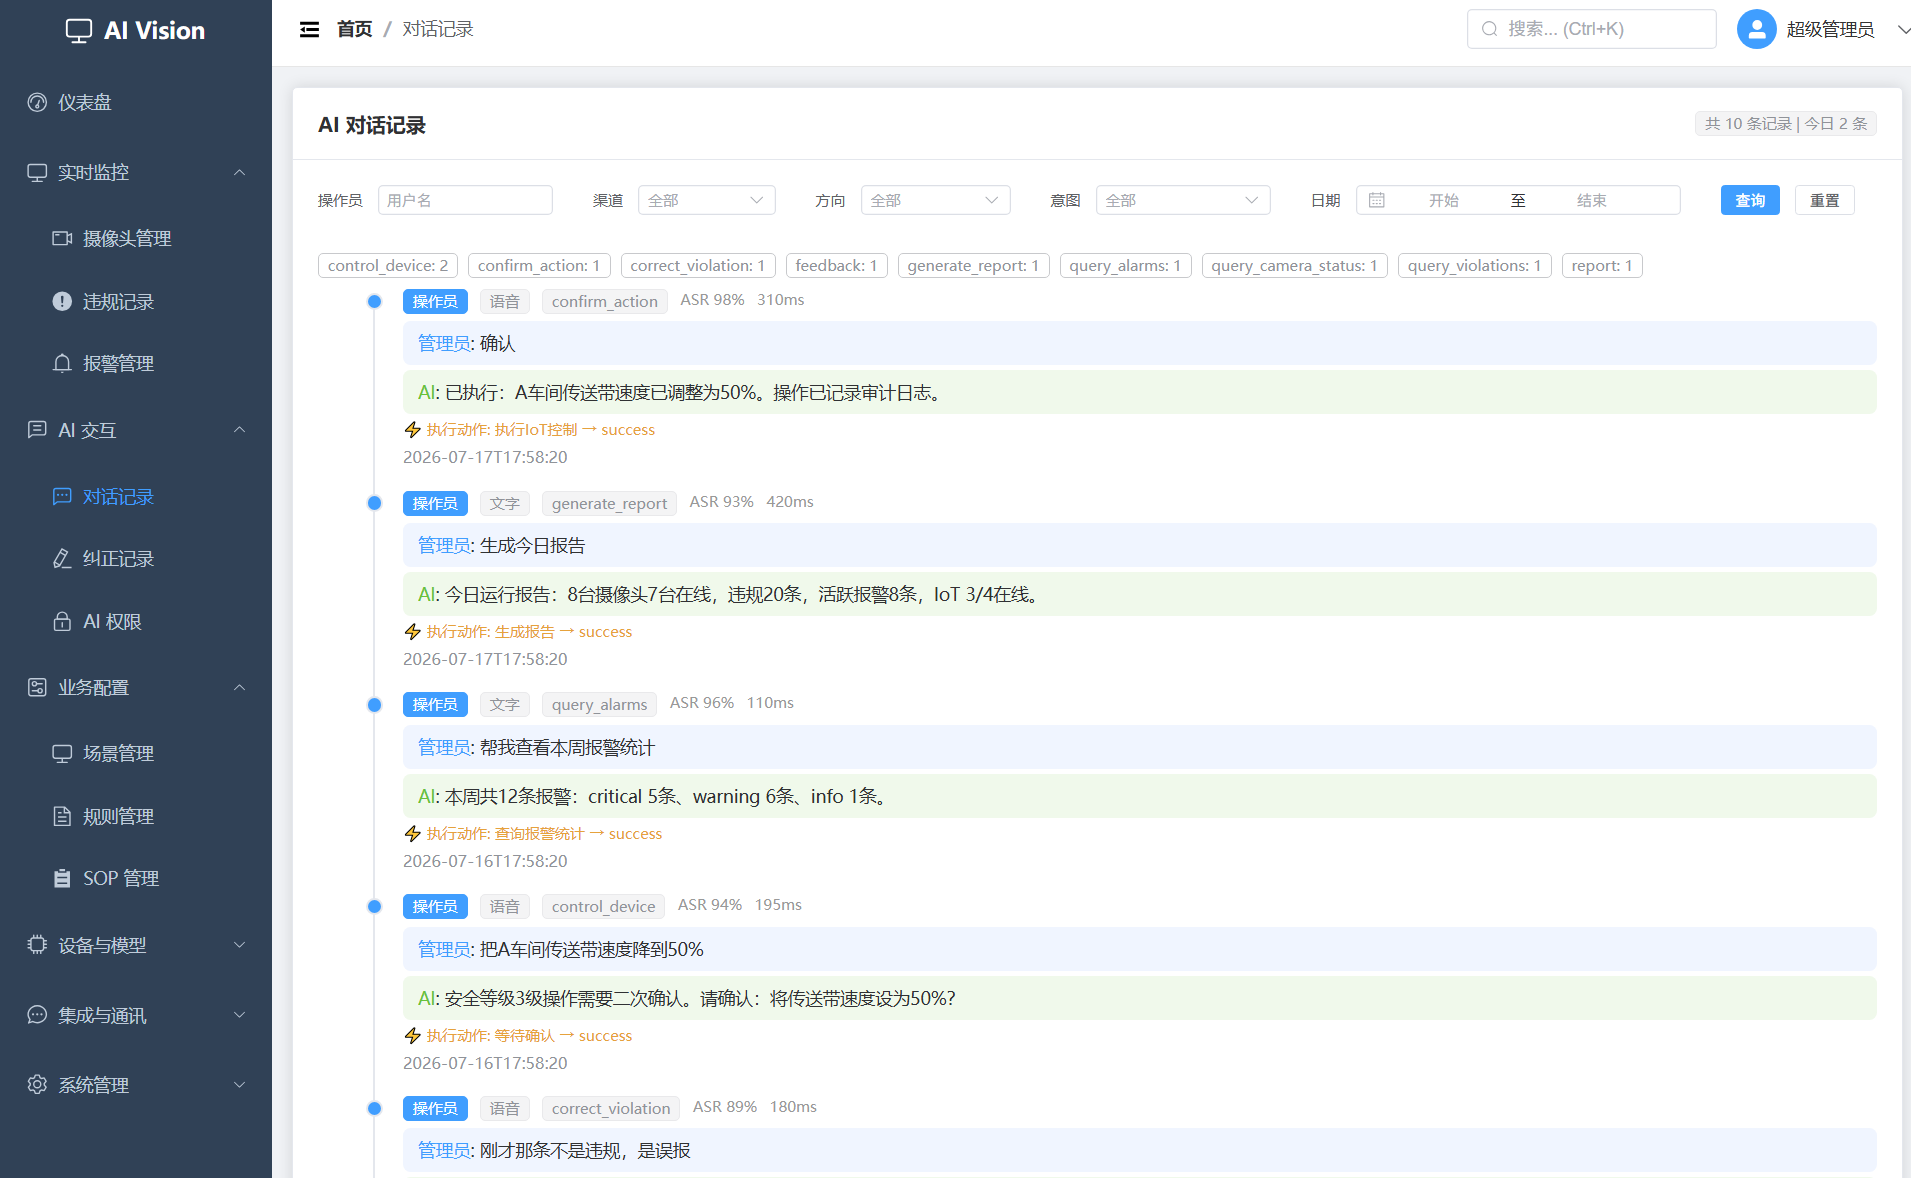Click lightning icon beside 等待确认 action
The image size is (1911, 1178).
[412, 1036]
